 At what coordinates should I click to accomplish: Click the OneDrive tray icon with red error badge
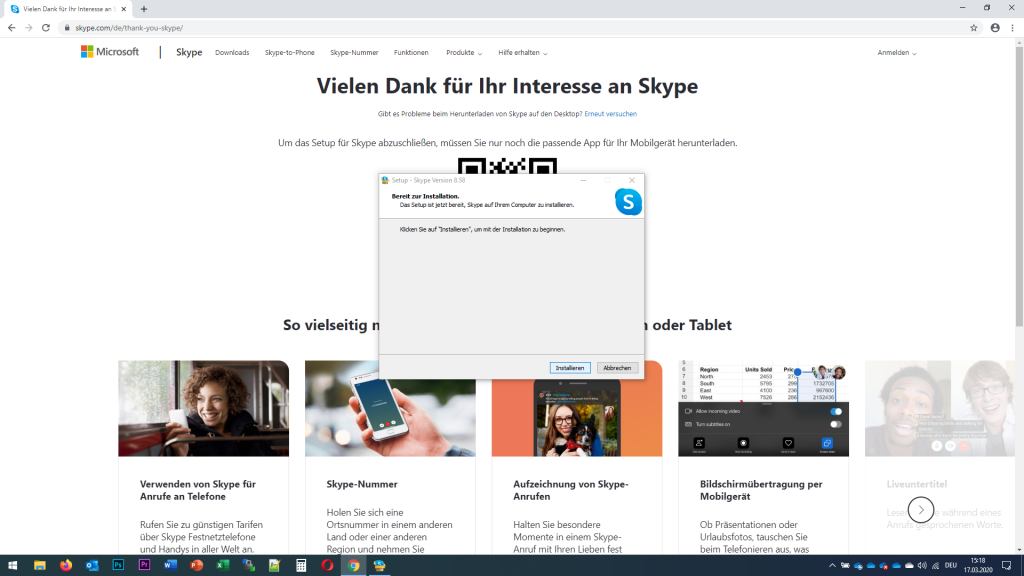[884, 566]
